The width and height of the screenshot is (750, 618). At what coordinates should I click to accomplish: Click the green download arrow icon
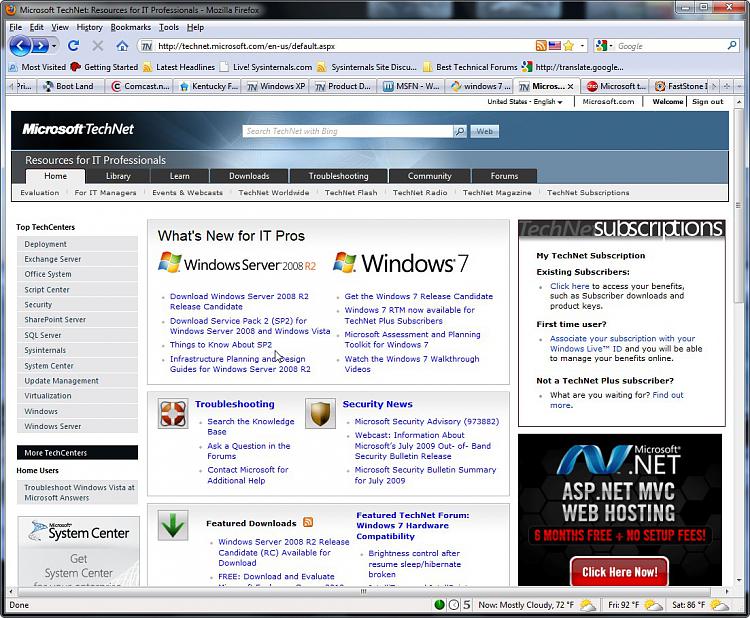[173, 525]
